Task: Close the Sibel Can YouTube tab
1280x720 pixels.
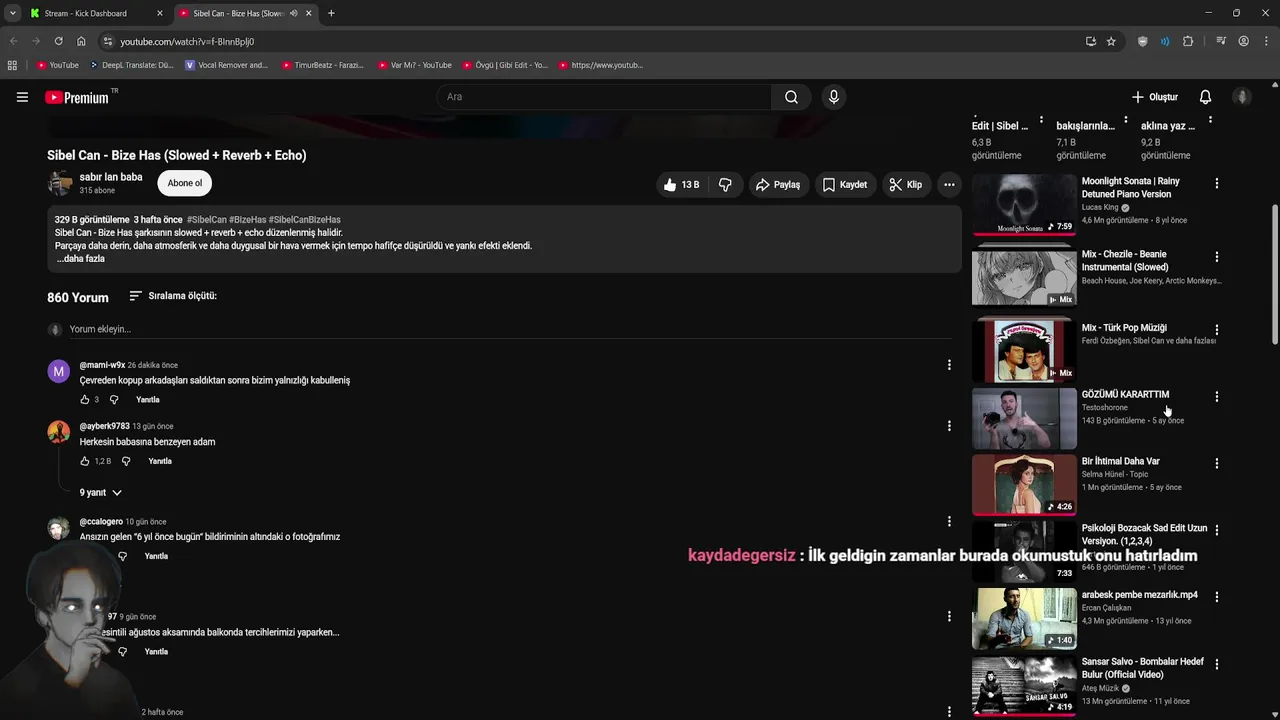Action: [309, 13]
